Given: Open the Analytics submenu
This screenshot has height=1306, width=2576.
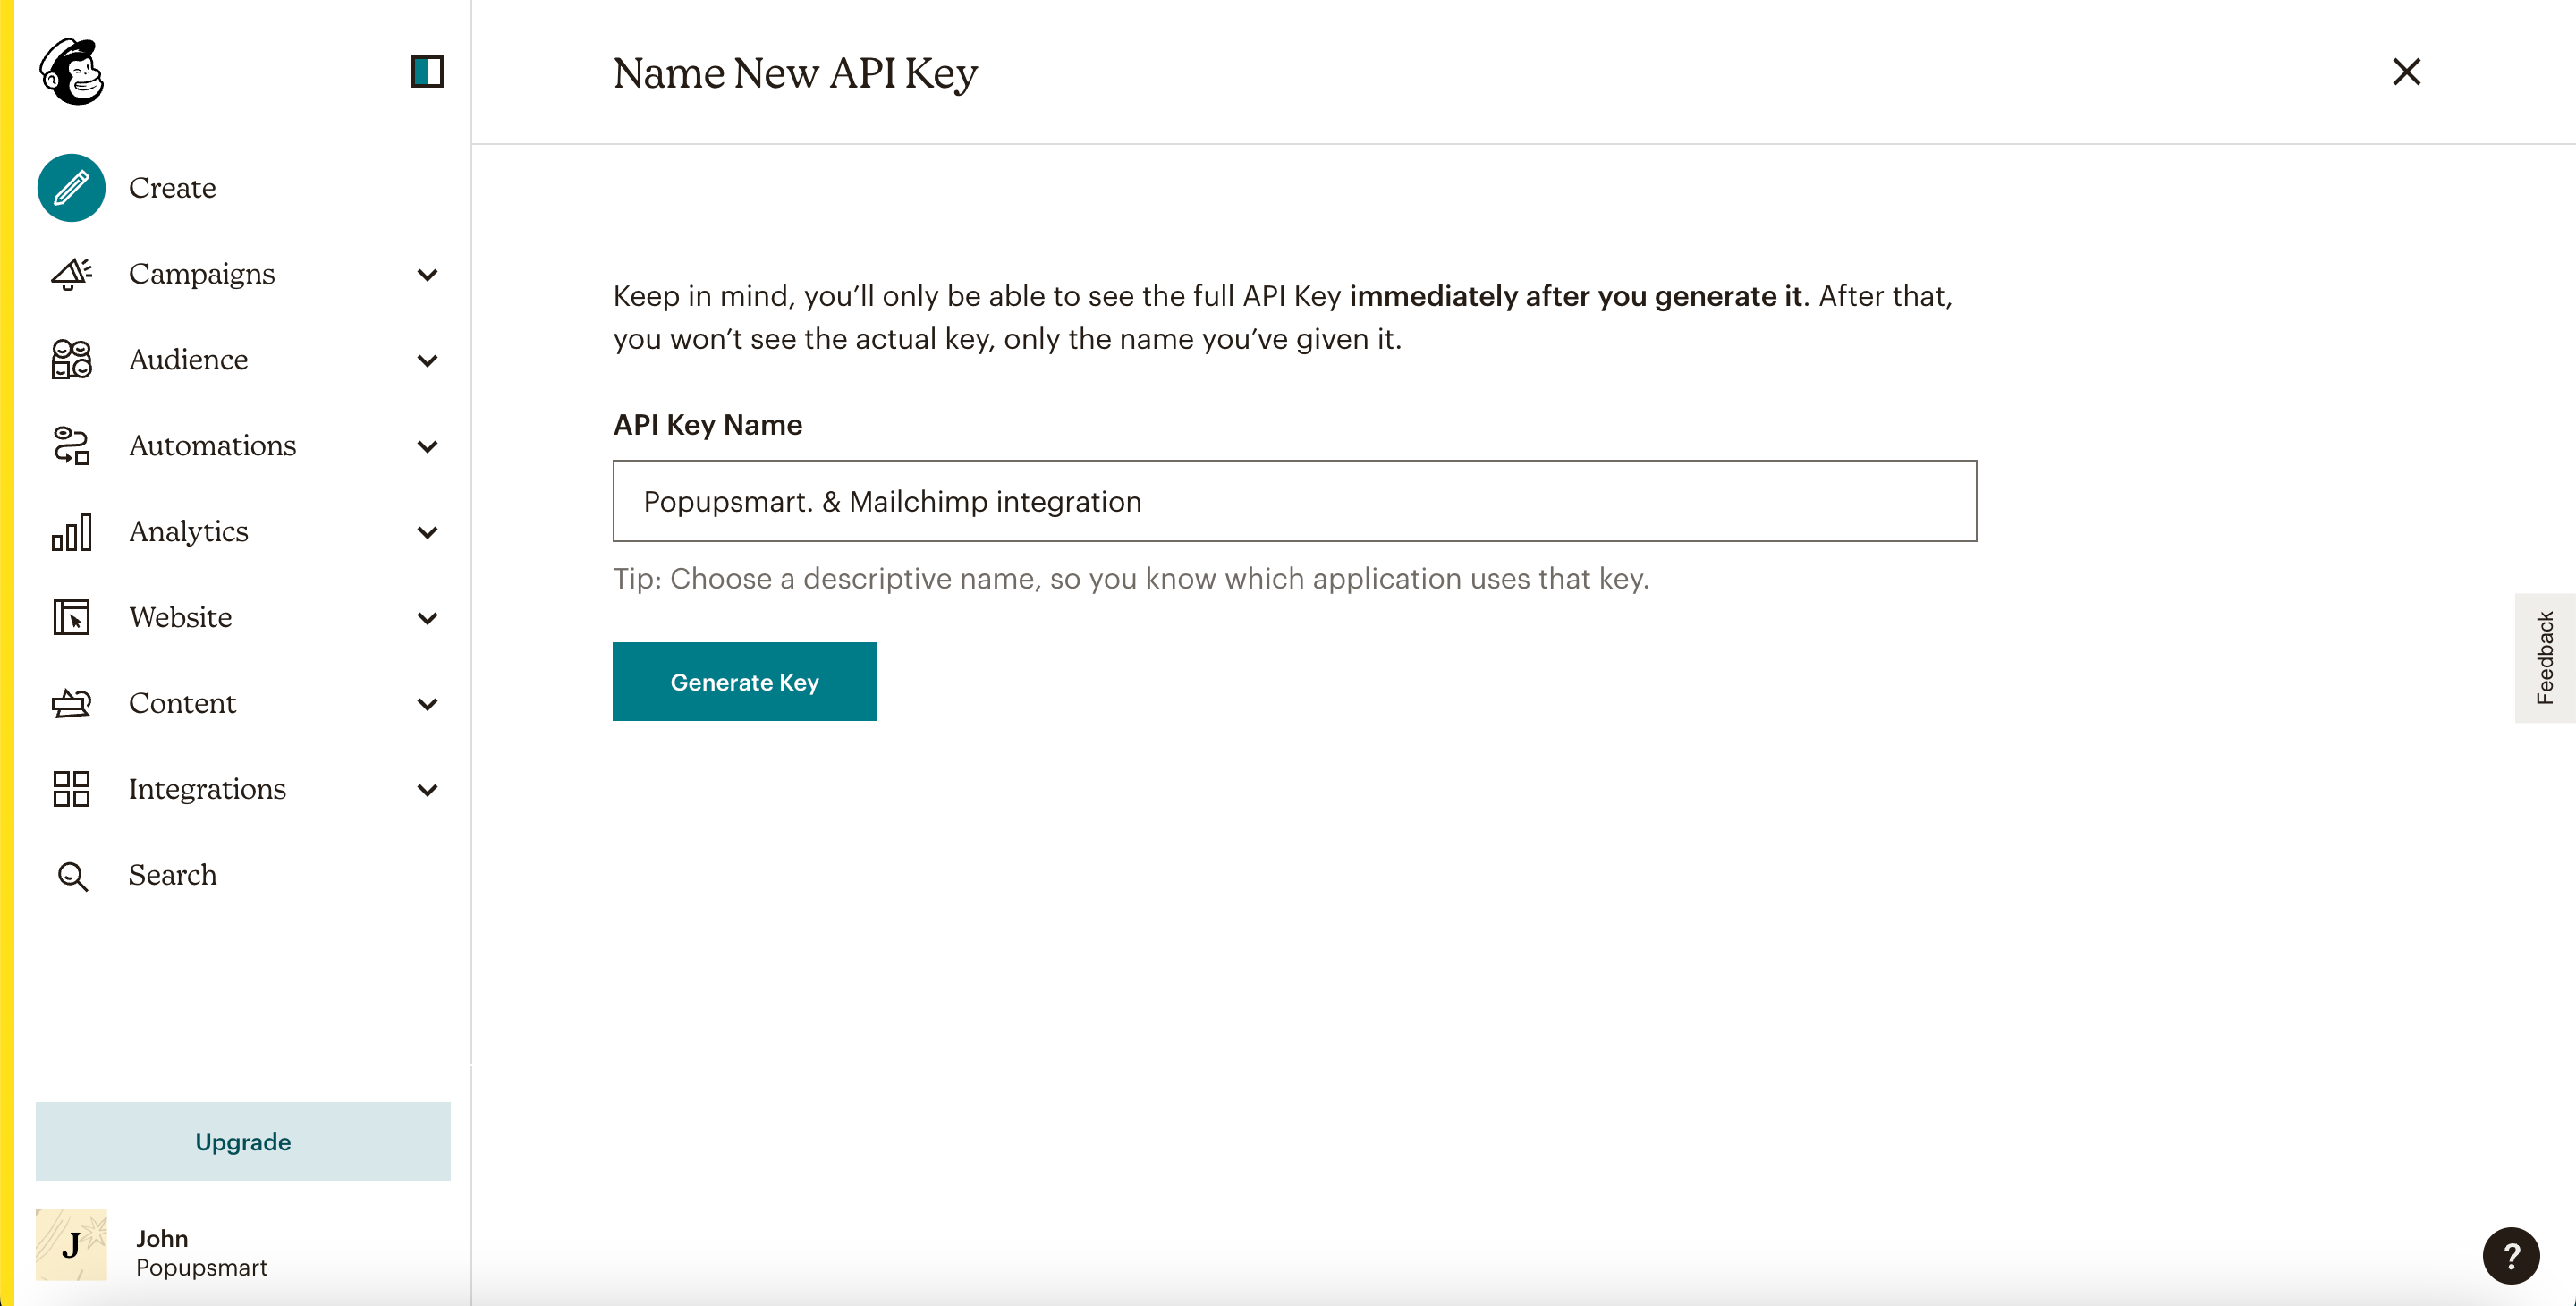Looking at the screenshot, I should coord(428,531).
